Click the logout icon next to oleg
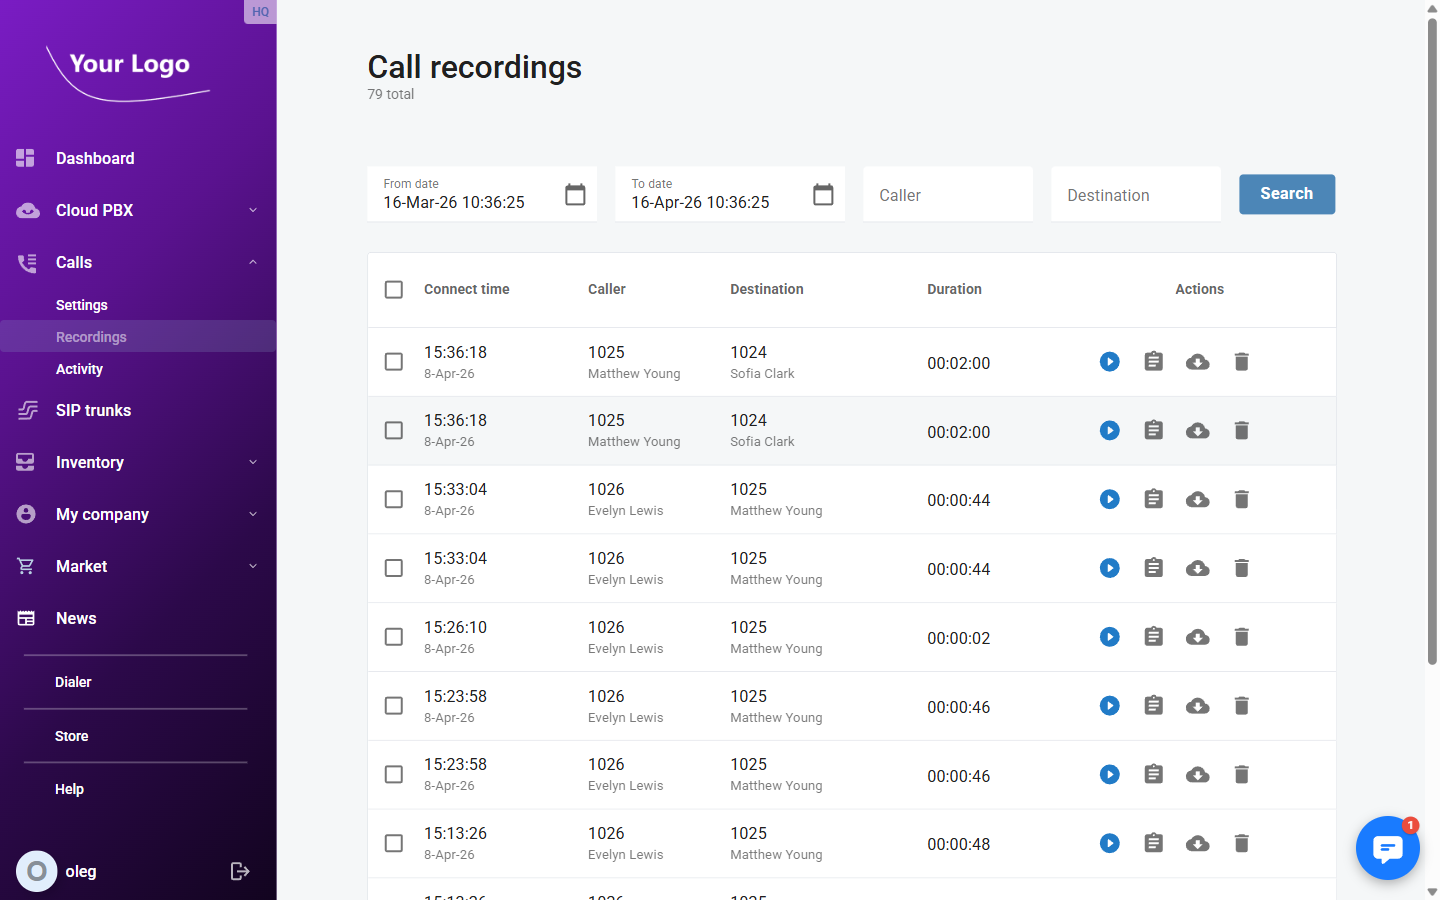Screen dimensions: 1440x900 click(x=240, y=871)
